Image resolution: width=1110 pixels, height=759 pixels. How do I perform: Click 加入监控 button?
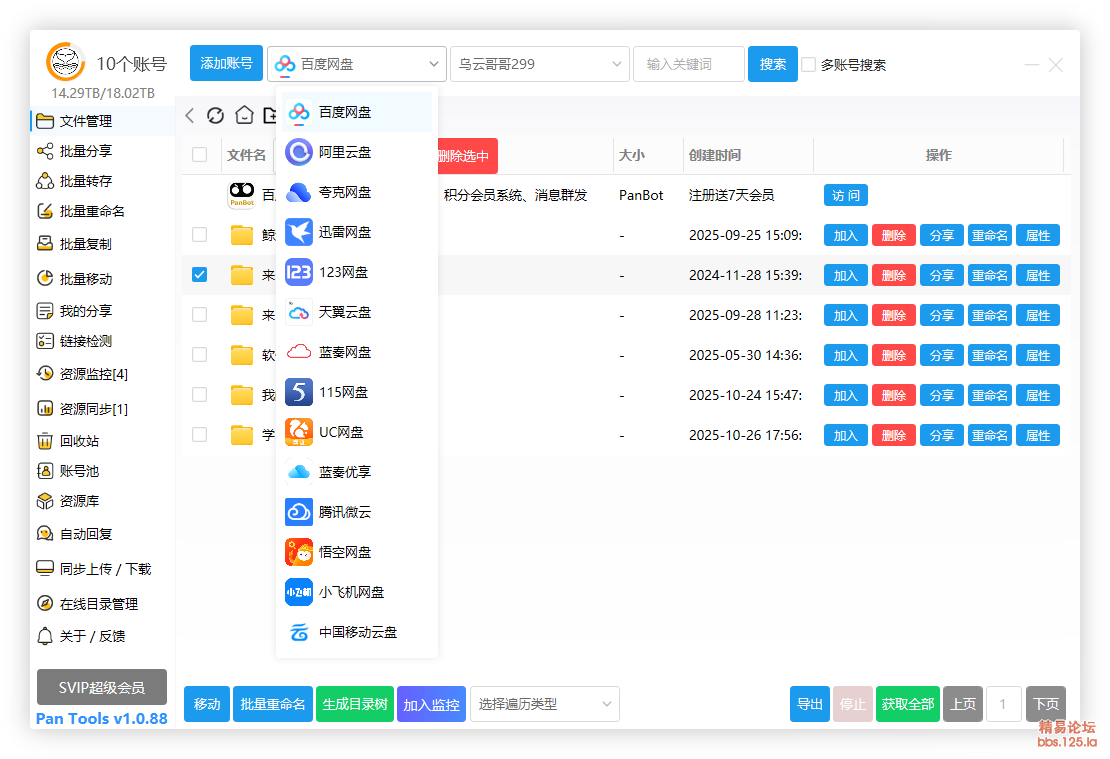pyautogui.click(x=431, y=704)
